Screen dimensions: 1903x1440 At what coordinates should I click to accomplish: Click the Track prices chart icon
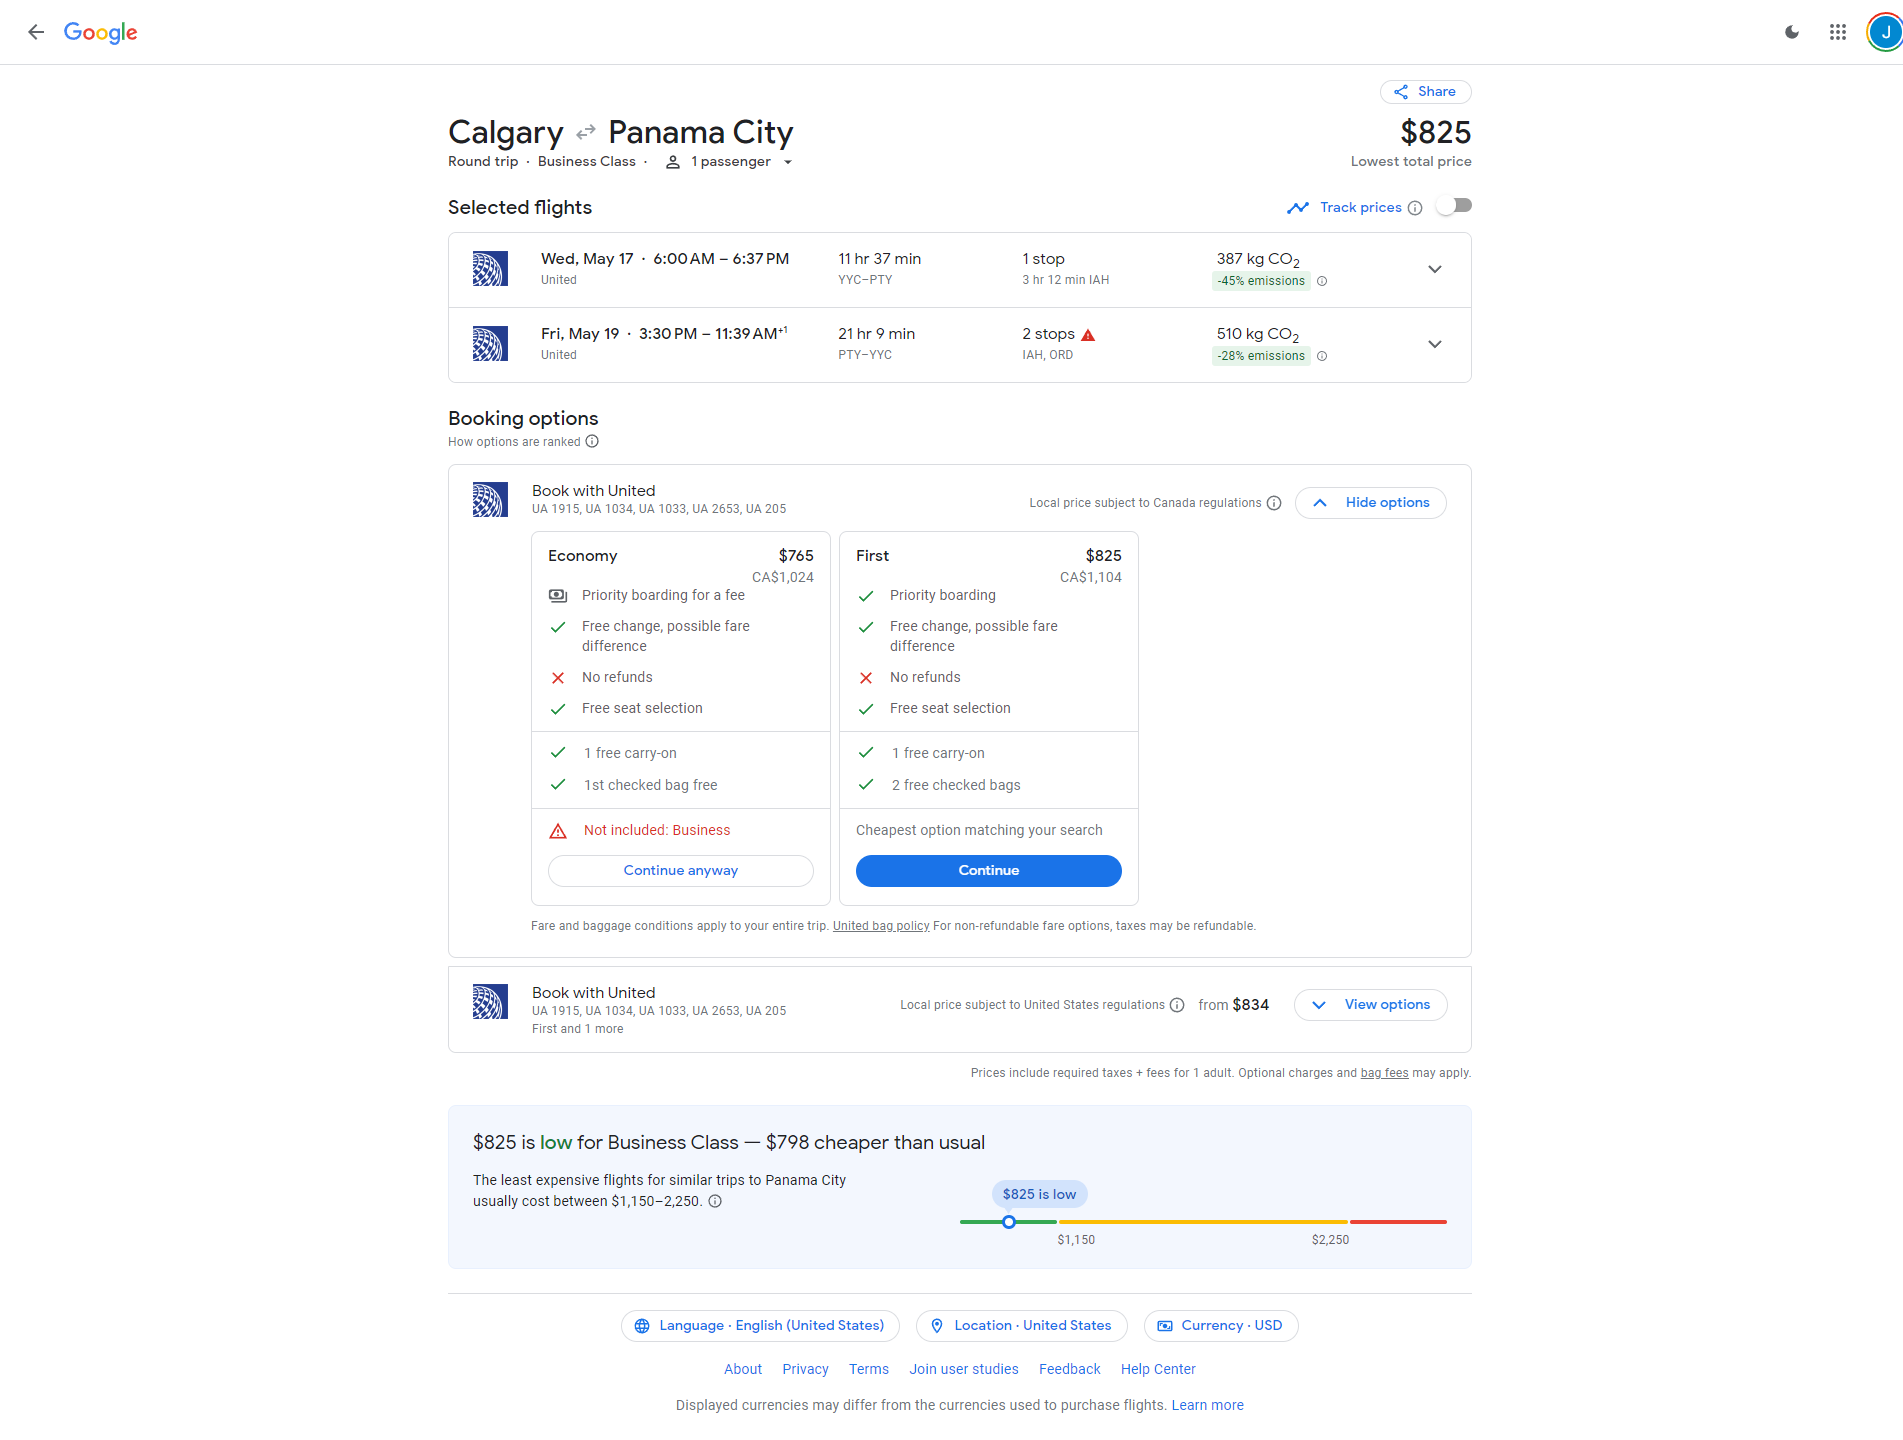point(1298,207)
